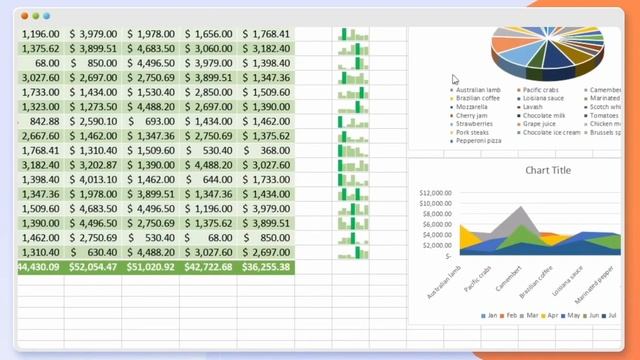Select sparkline beside the 842.88 row
640x360 pixels.
pos(353,122)
